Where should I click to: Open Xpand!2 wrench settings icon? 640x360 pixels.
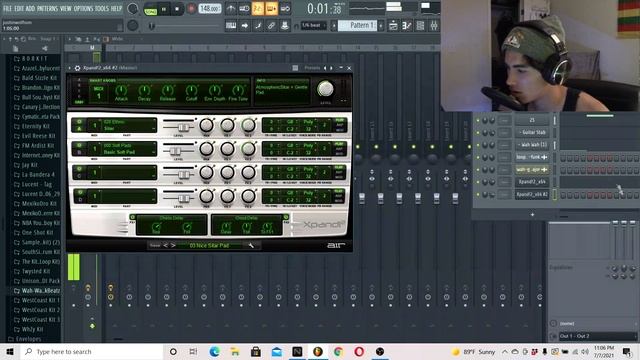pos(251,245)
